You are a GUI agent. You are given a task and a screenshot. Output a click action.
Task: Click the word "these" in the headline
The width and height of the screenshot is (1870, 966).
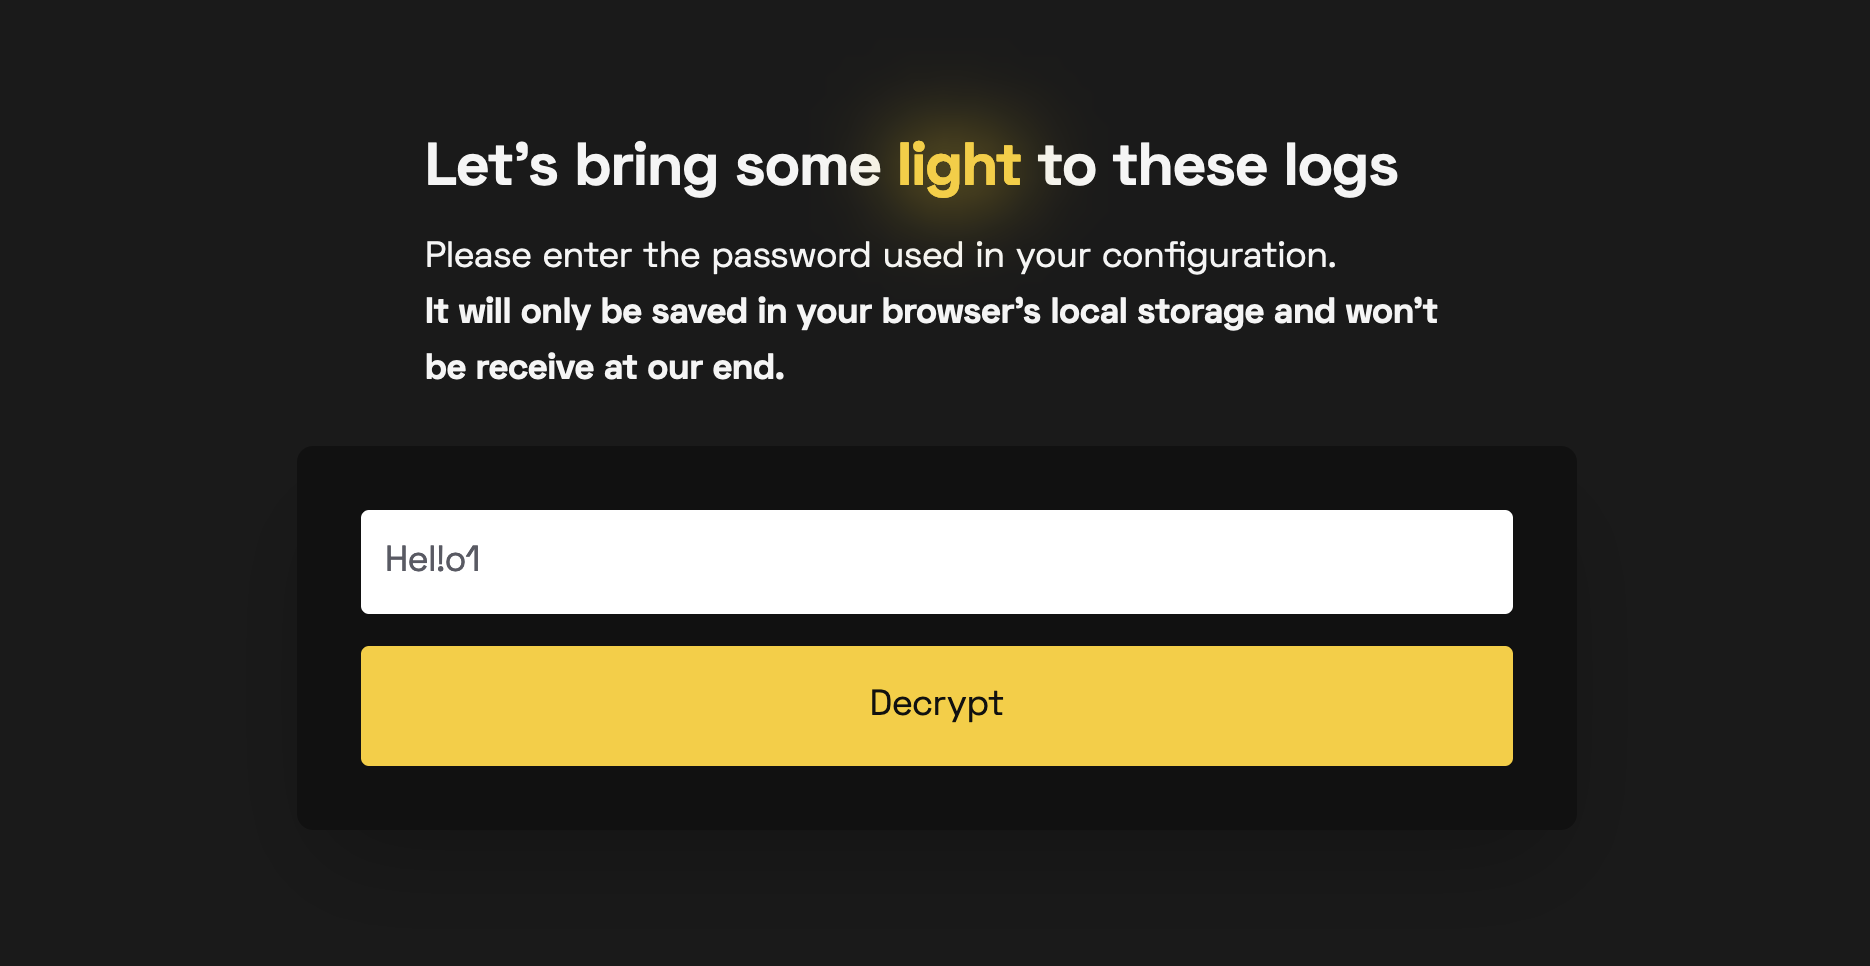1190,166
